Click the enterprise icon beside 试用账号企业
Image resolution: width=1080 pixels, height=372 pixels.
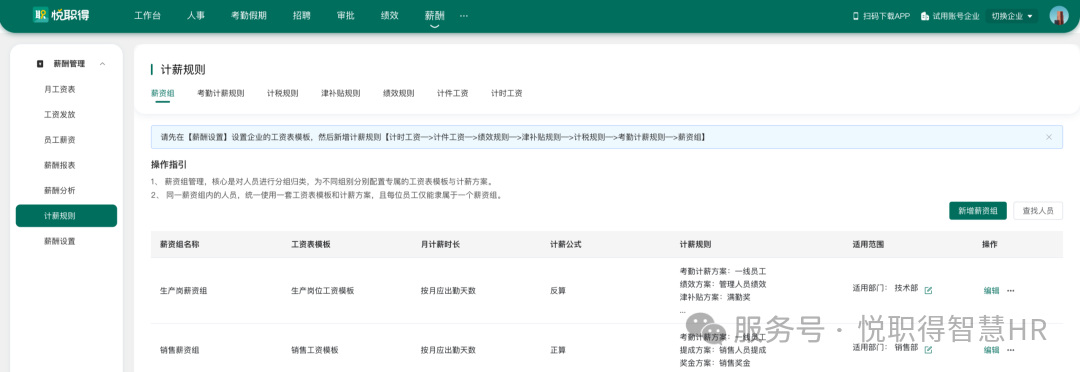(x=925, y=16)
